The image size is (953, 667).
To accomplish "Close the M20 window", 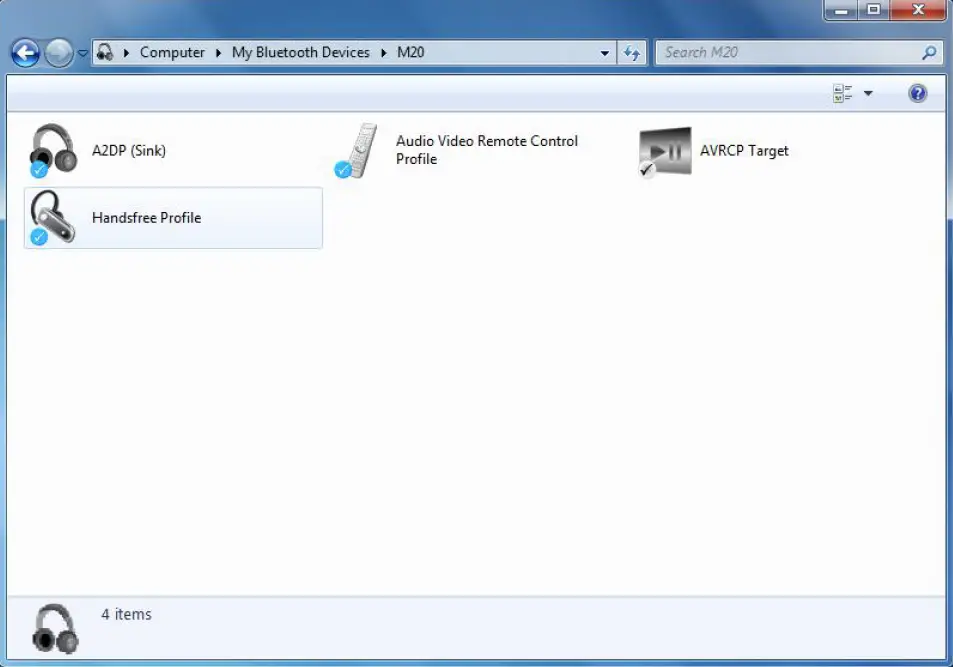I will (918, 10).
